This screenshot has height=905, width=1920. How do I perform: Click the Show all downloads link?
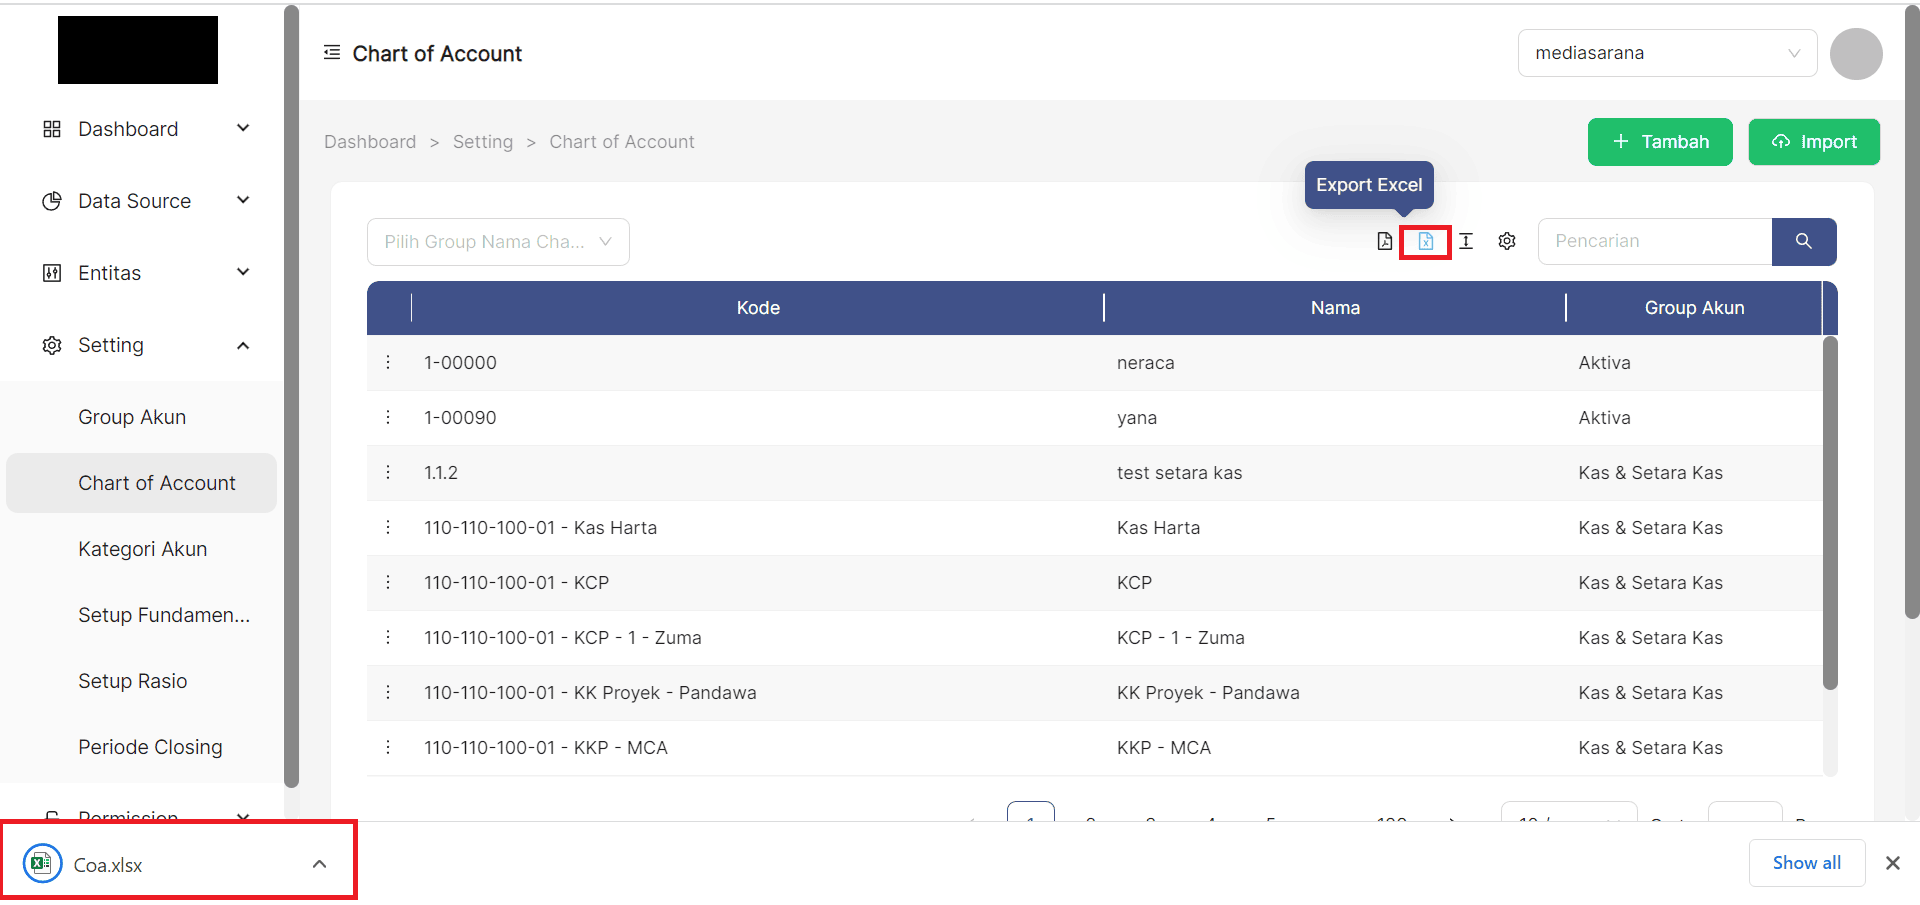coord(1806,862)
